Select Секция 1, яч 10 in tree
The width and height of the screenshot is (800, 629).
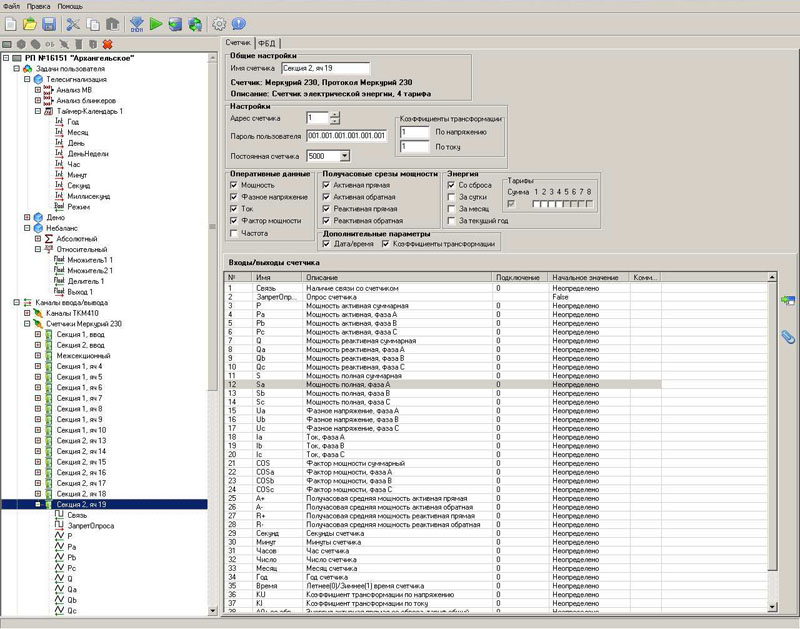tap(81, 430)
